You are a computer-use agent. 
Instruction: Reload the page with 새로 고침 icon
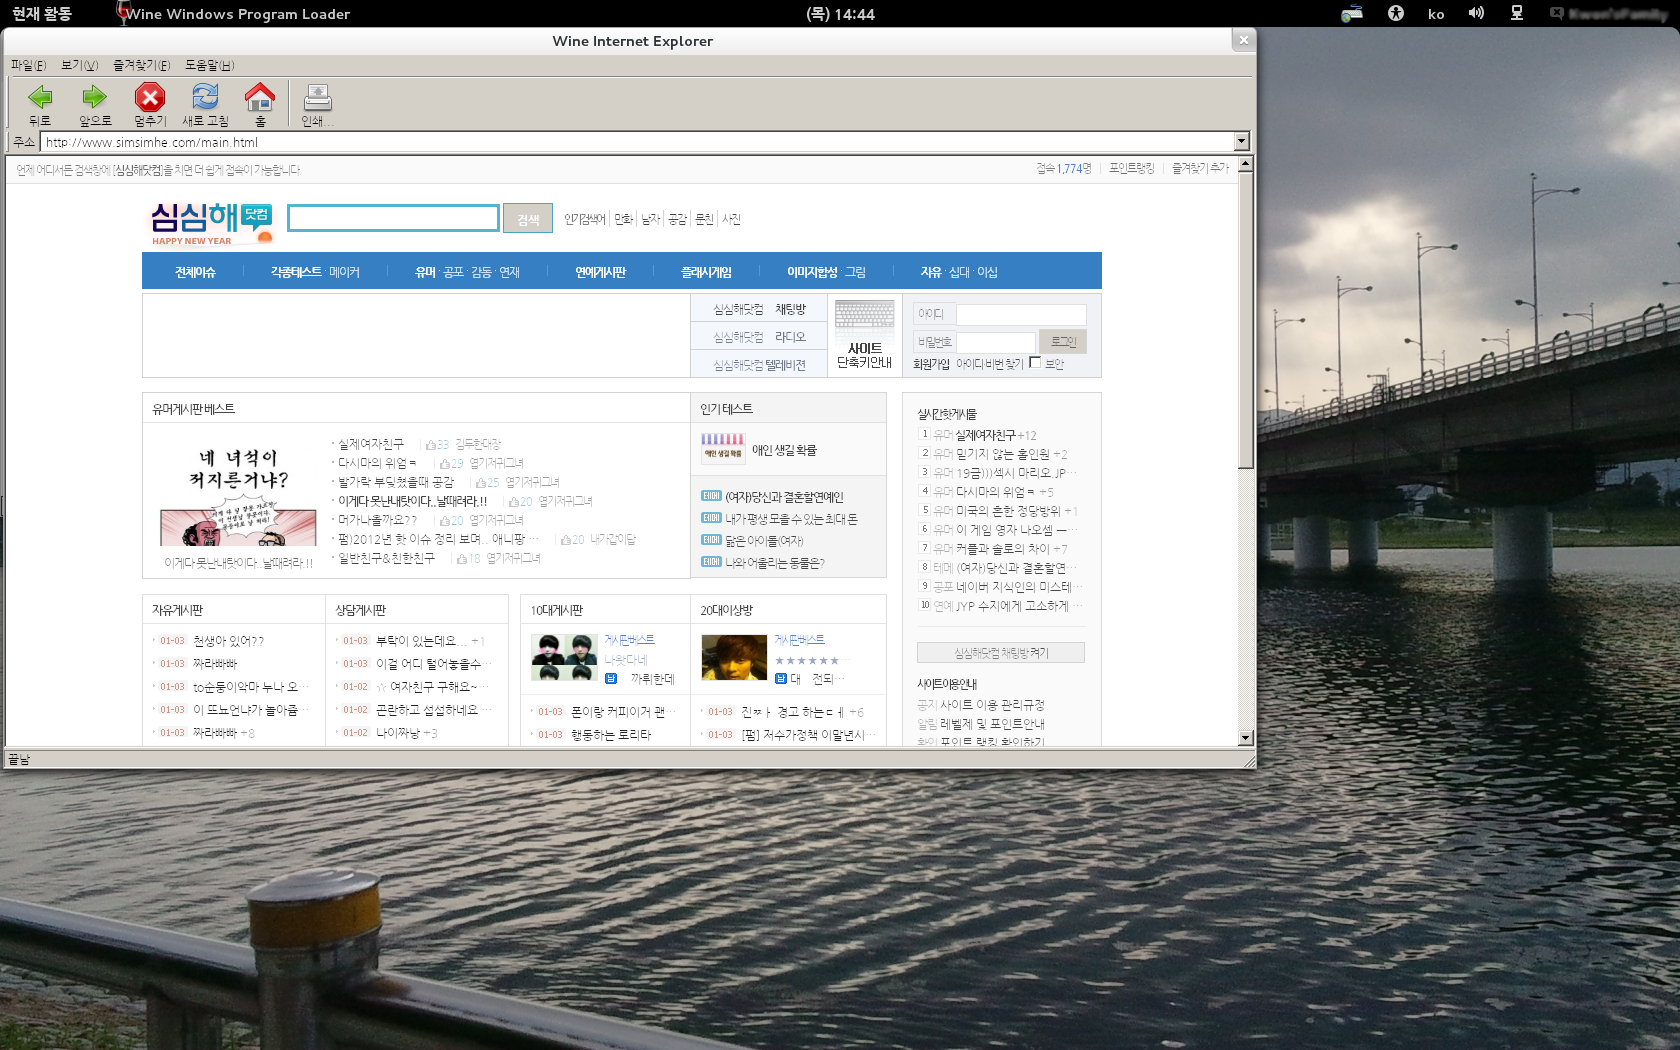(205, 97)
